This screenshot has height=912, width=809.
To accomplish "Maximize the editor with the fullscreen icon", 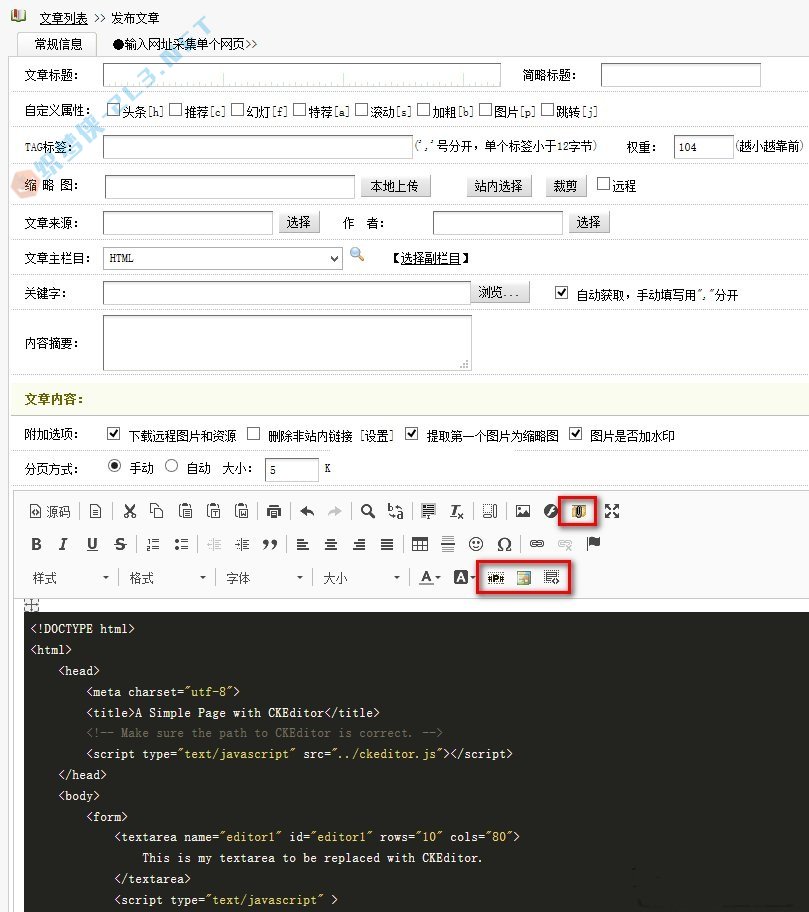I will (612, 511).
